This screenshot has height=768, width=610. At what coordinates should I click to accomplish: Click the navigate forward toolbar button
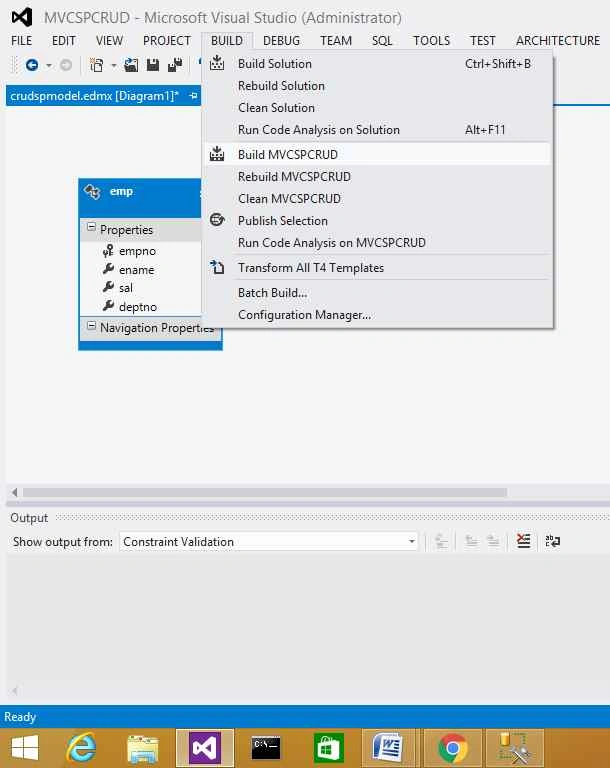66,65
